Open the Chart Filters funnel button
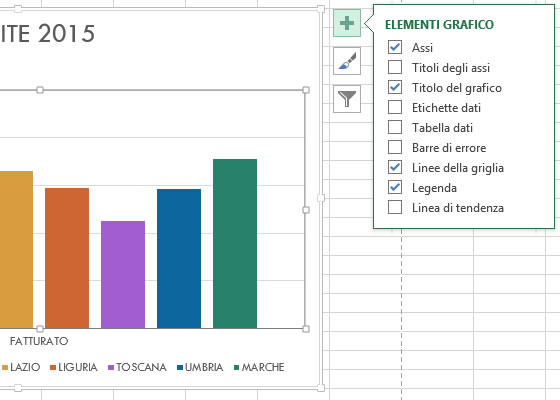Image resolution: width=560 pixels, height=400 pixels. click(347, 99)
